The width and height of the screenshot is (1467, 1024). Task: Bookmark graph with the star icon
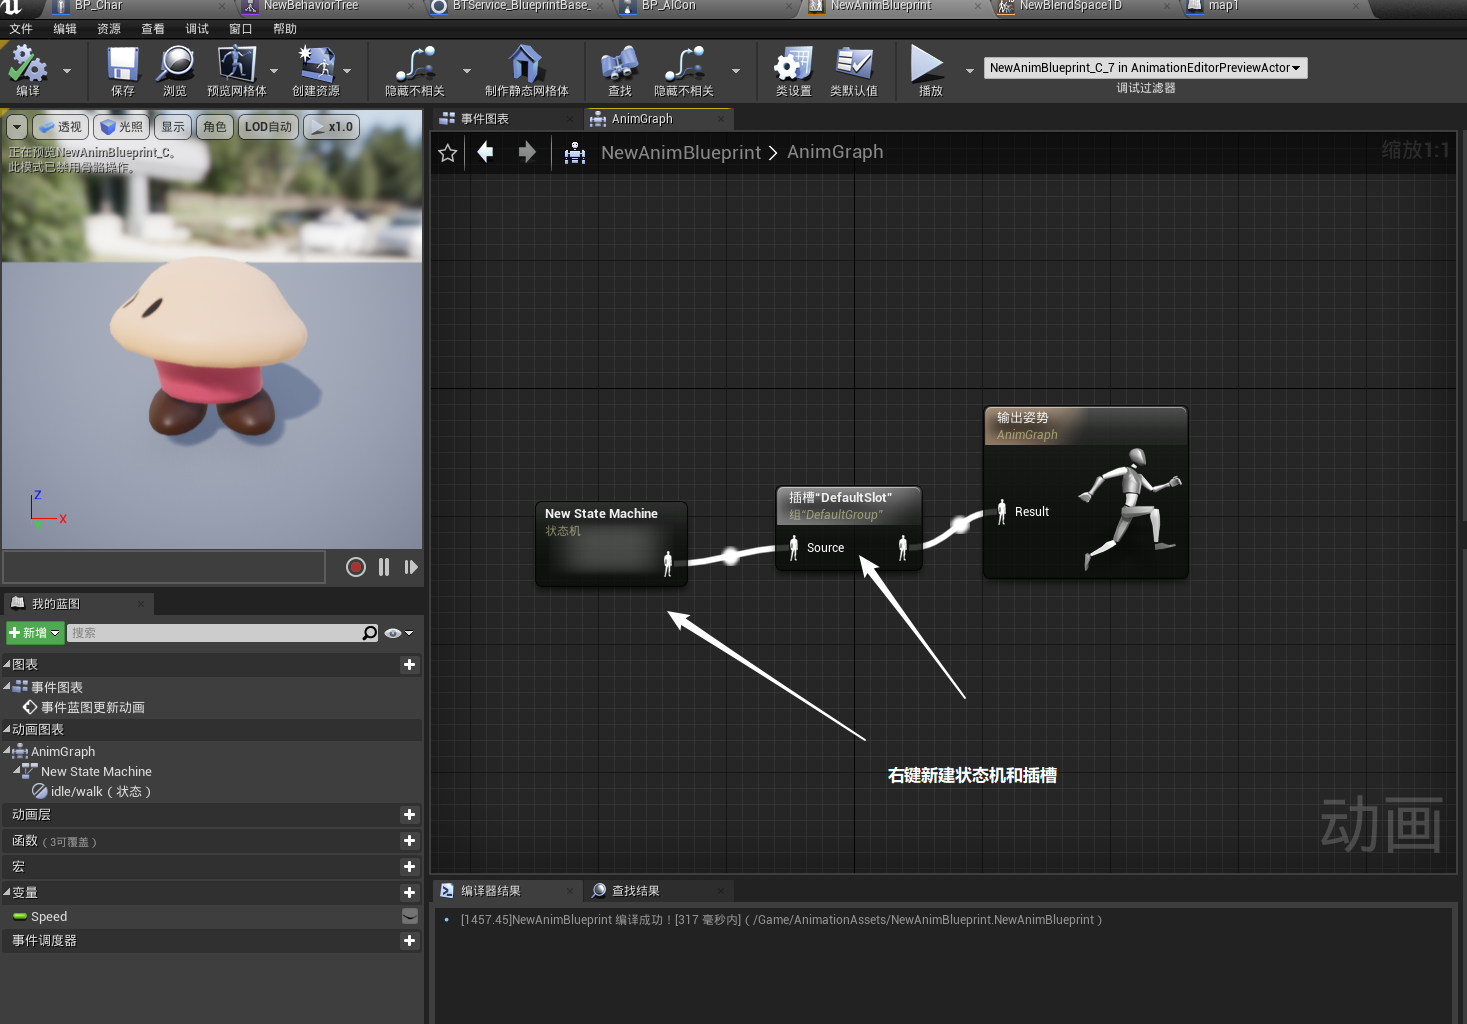pos(448,153)
